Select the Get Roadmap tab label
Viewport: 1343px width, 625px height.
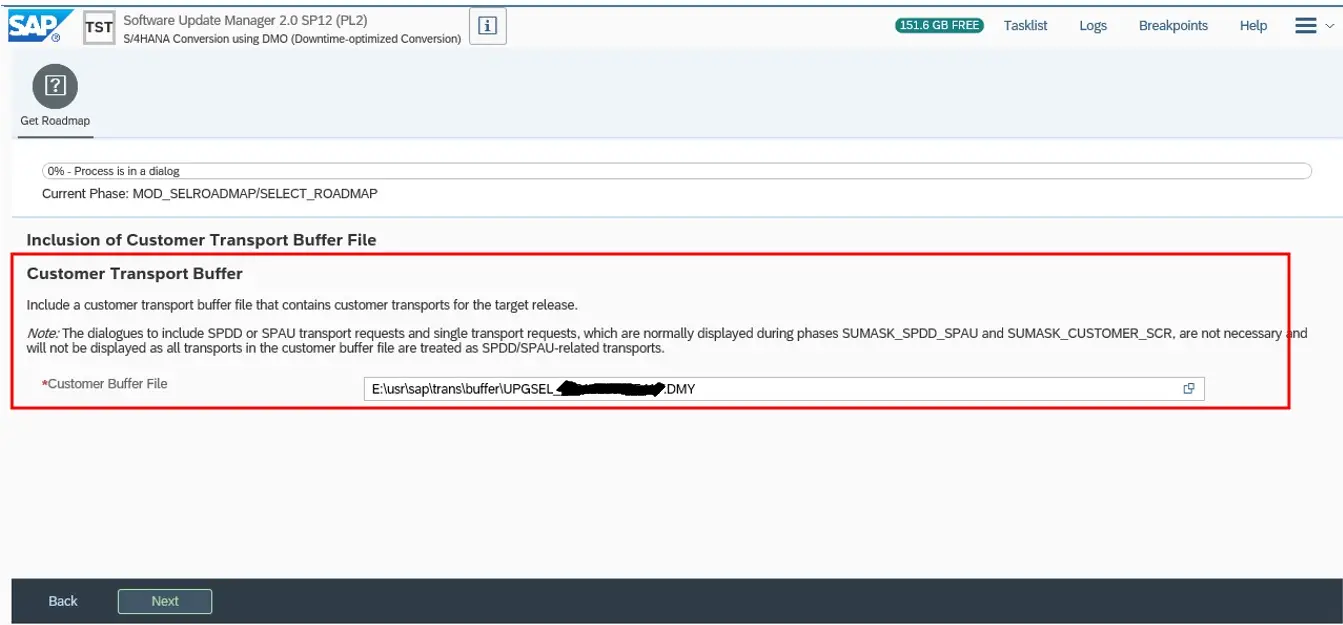pos(55,121)
